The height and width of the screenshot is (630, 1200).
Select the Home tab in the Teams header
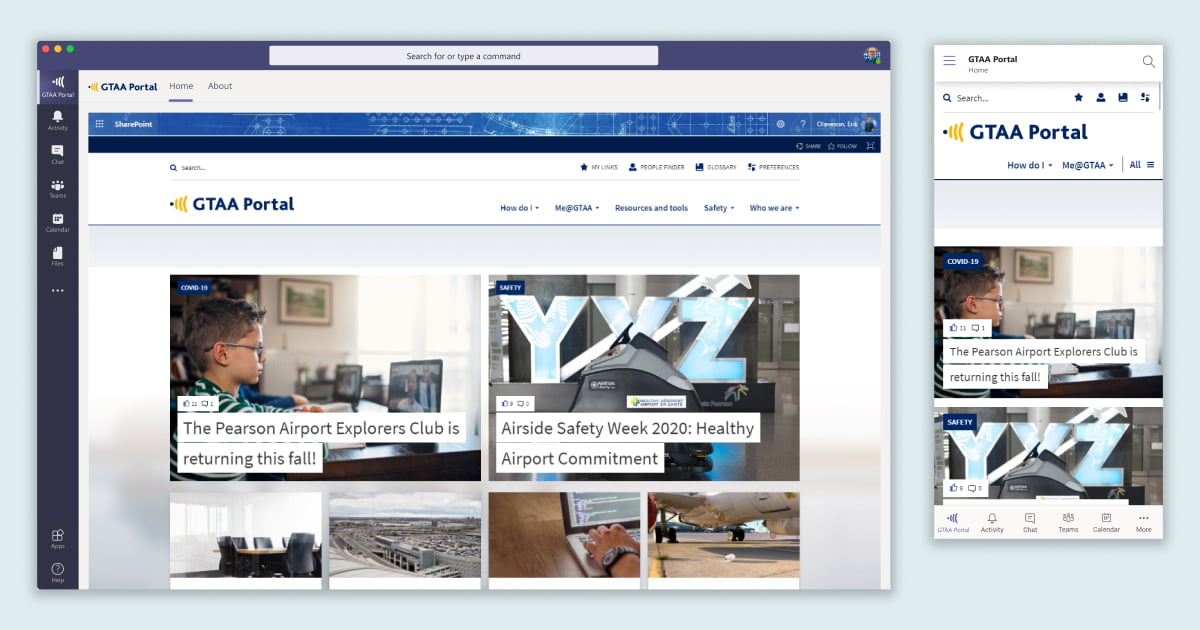[x=180, y=86]
